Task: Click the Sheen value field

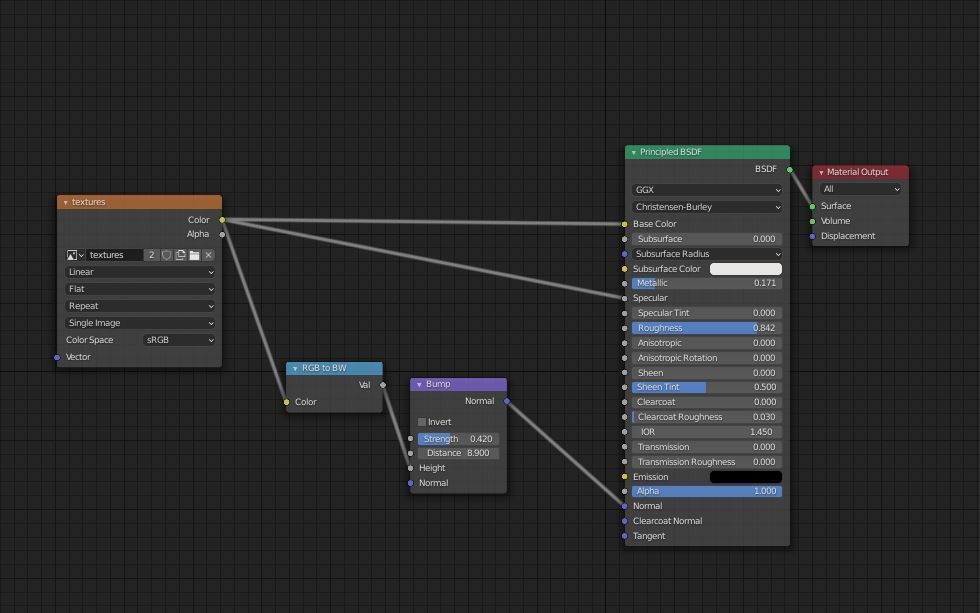Action: (x=707, y=373)
